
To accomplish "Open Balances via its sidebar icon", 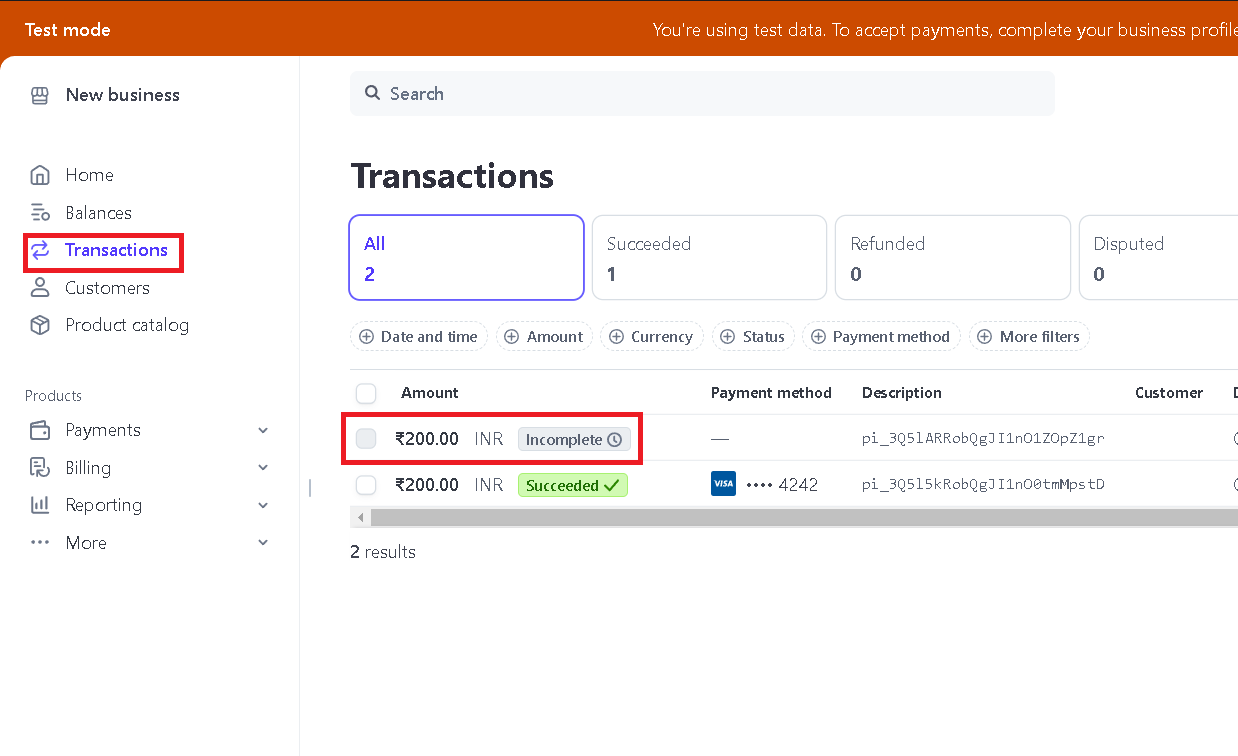I will (40, 213).
